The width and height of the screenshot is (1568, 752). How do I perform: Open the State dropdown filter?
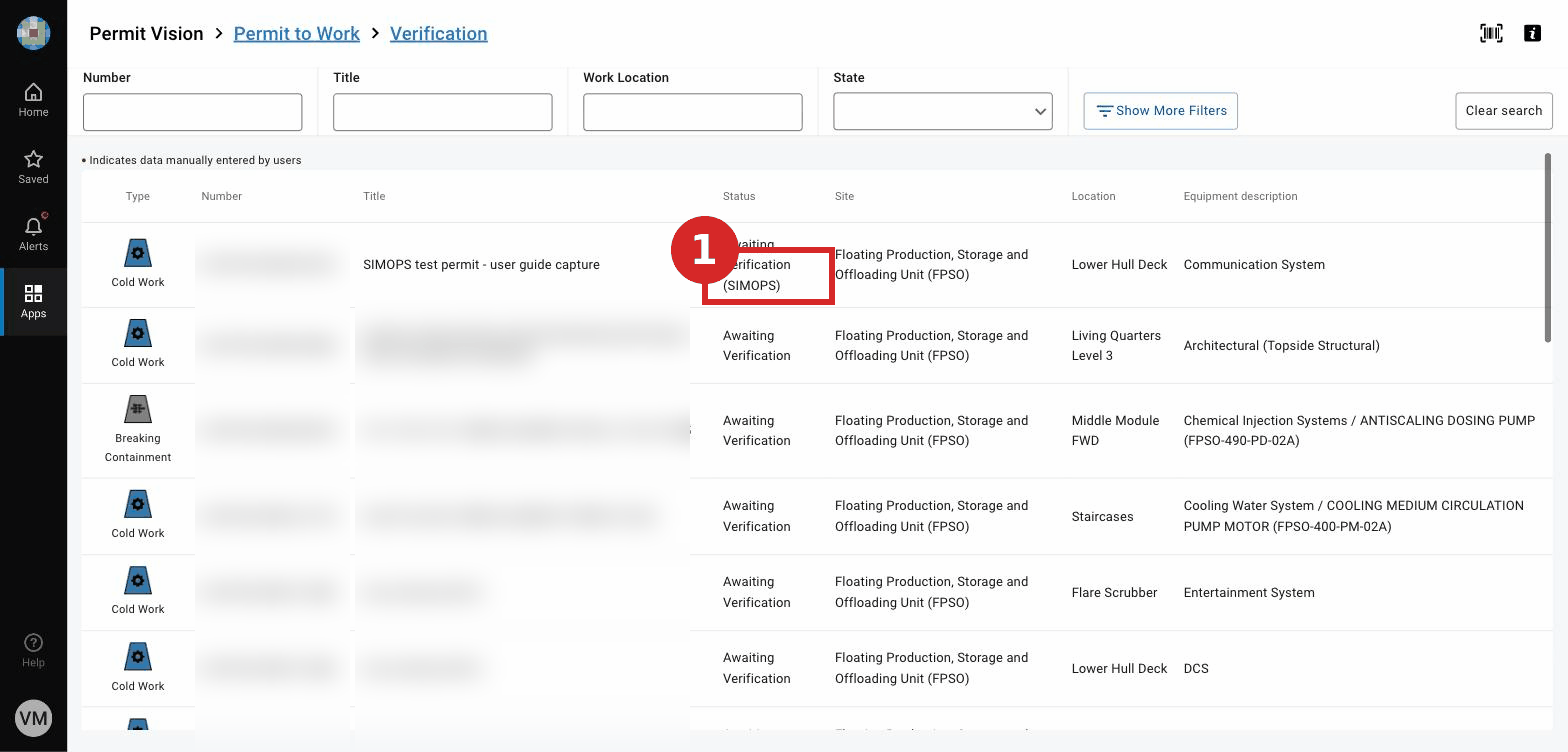[x=943, y=112]
